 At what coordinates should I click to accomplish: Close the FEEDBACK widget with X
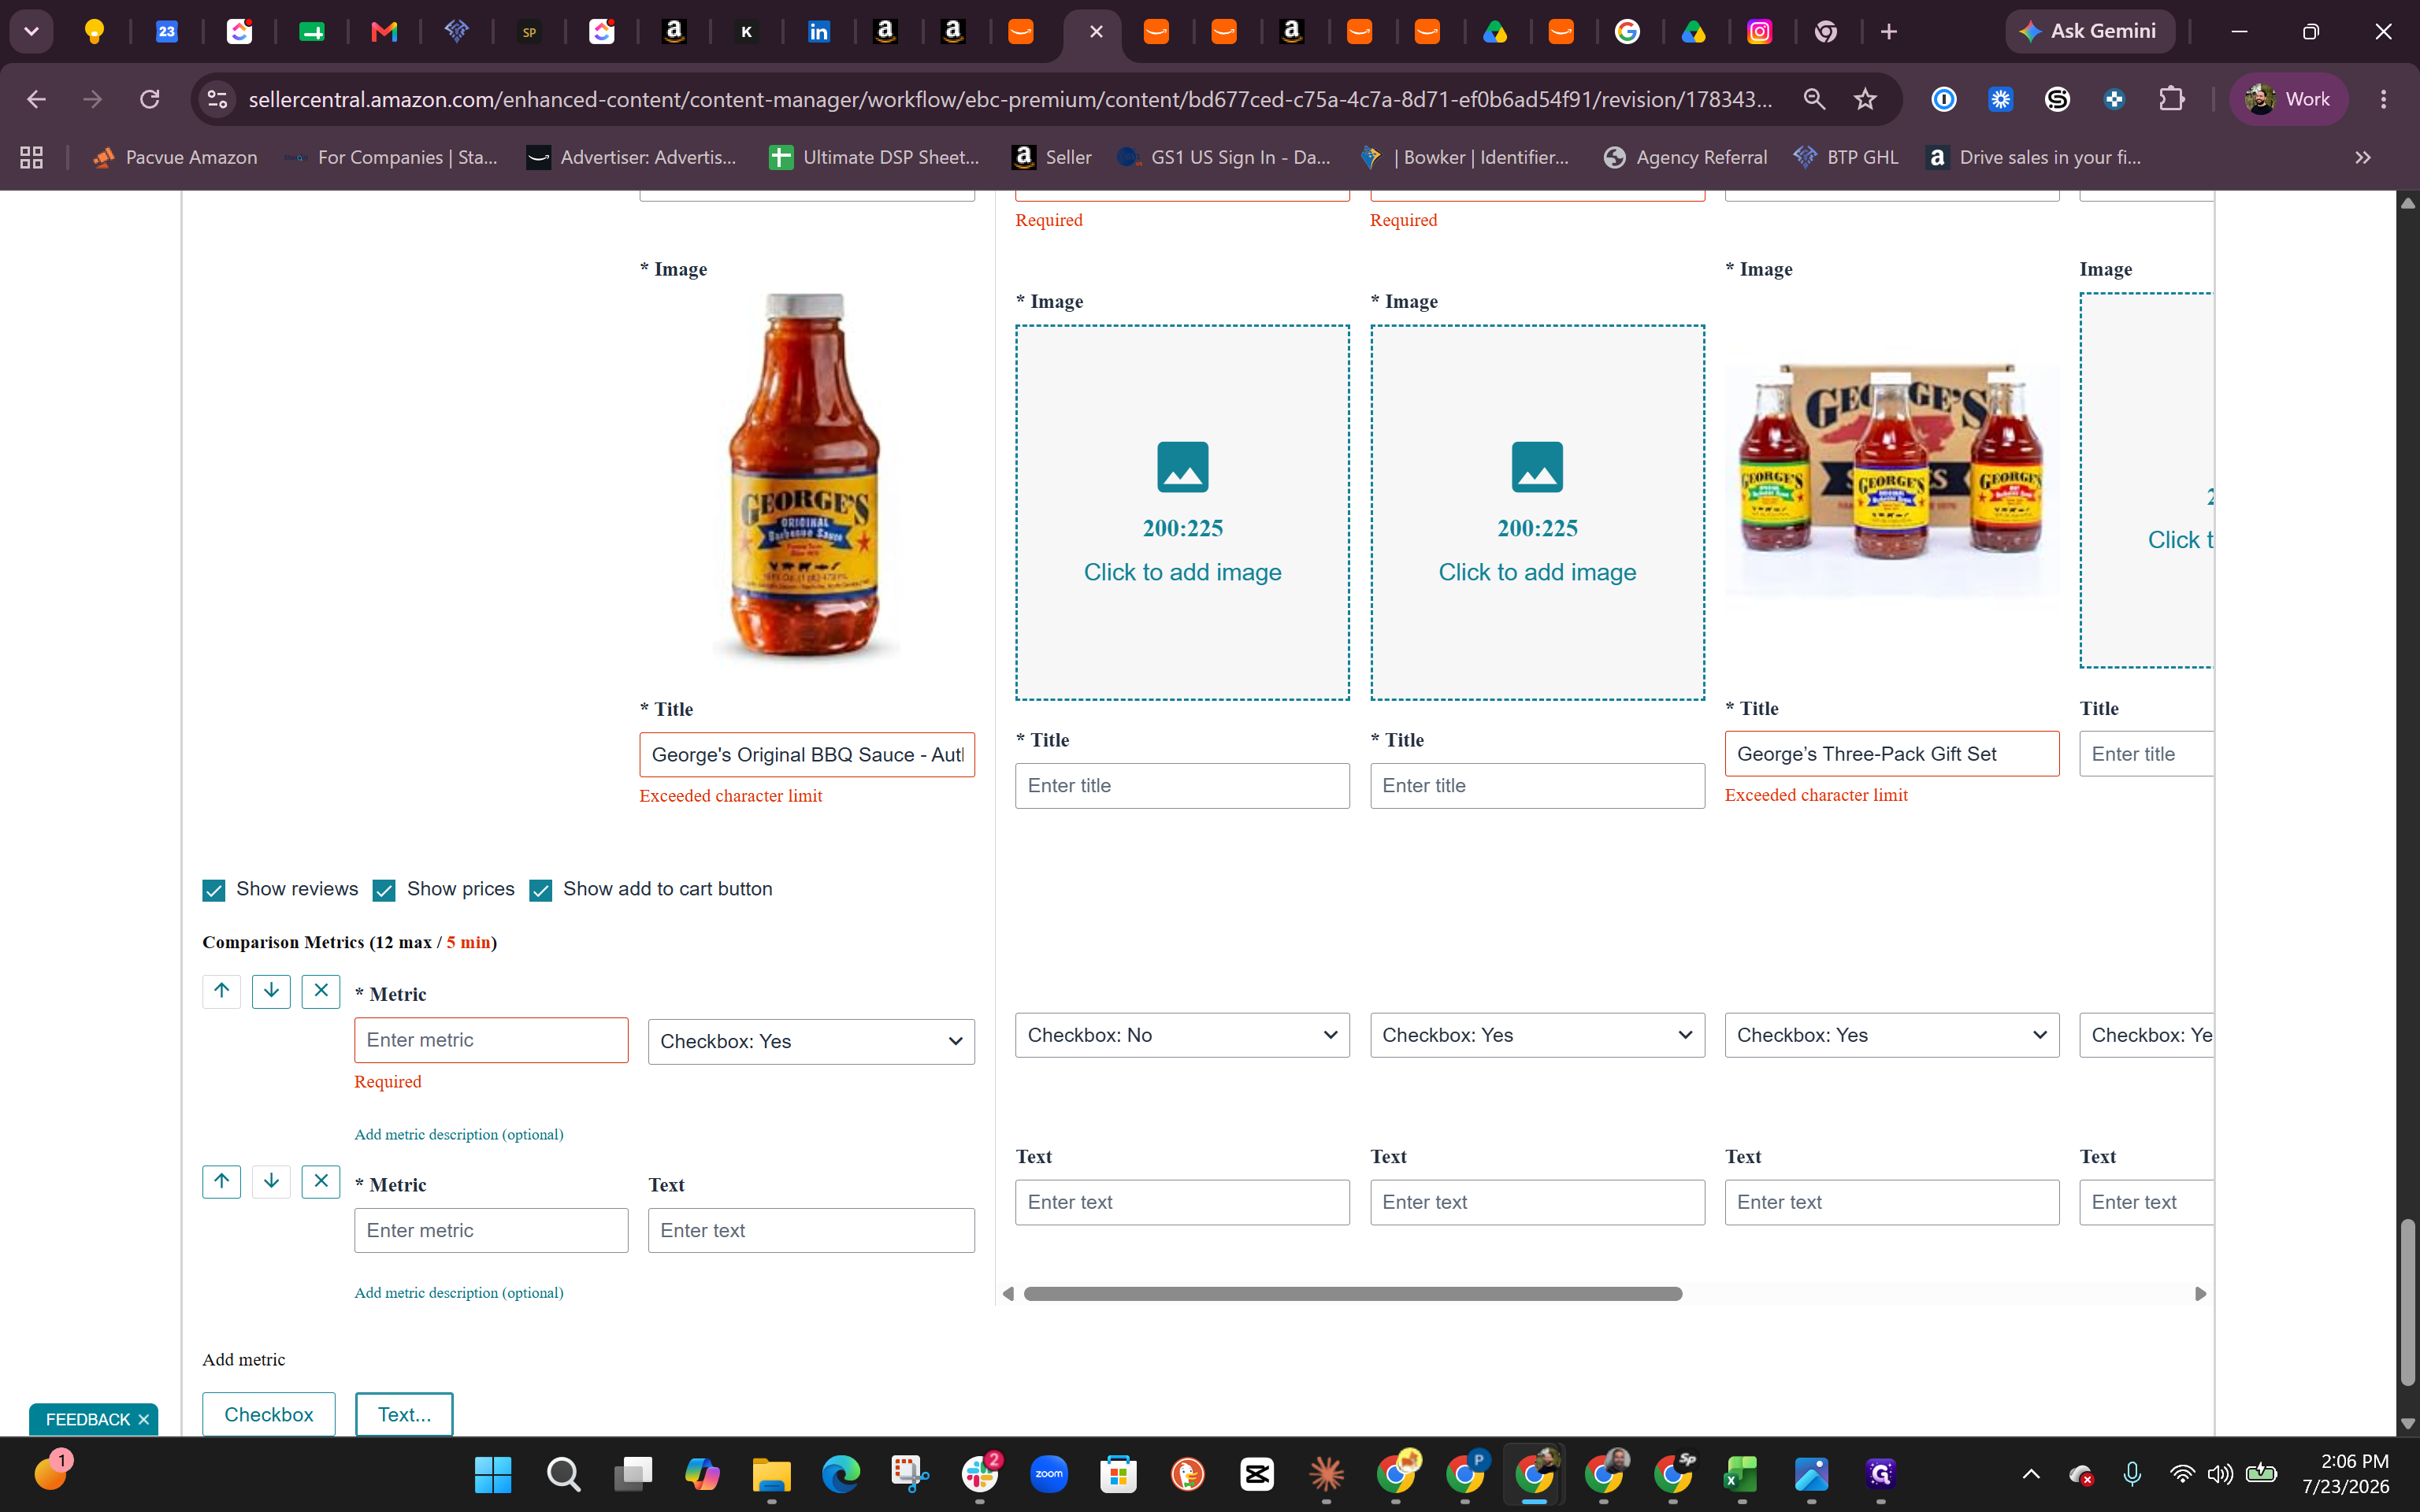point(144,1419)
